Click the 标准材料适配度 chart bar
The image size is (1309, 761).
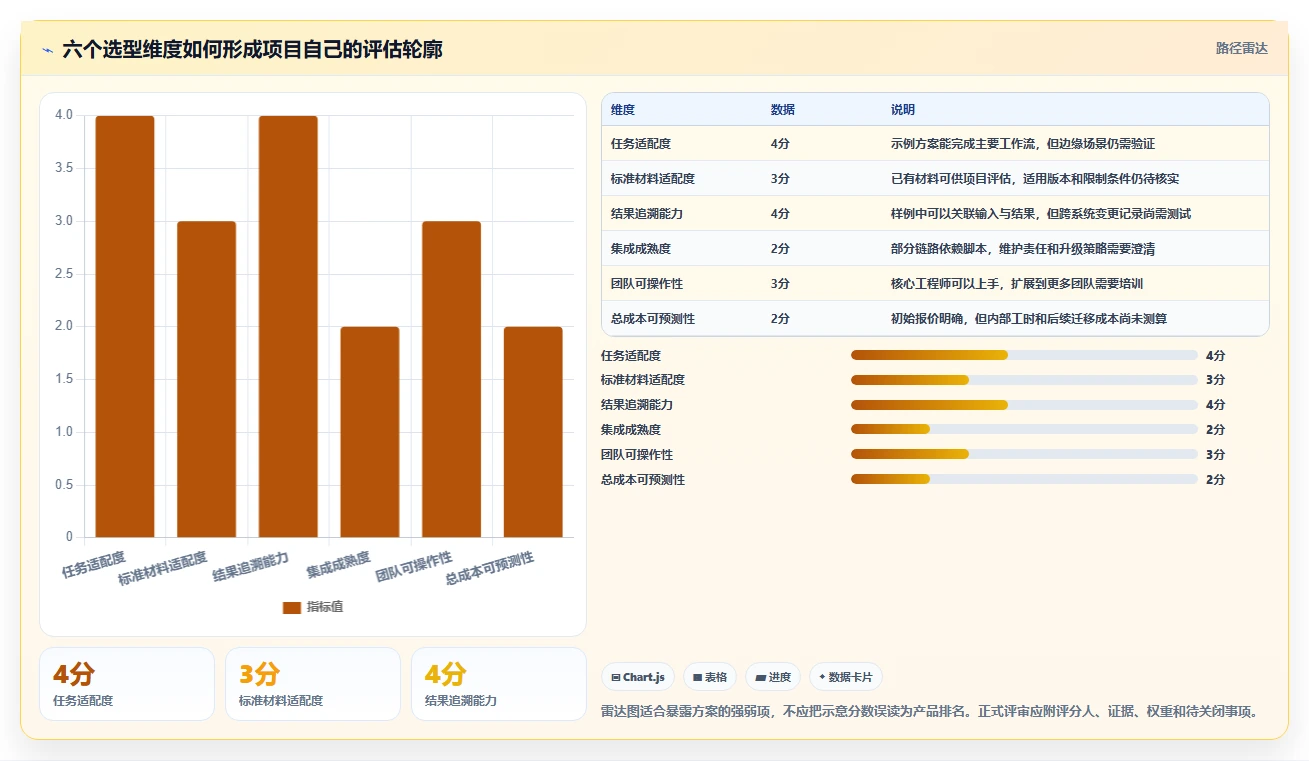[x=207, y=379]
